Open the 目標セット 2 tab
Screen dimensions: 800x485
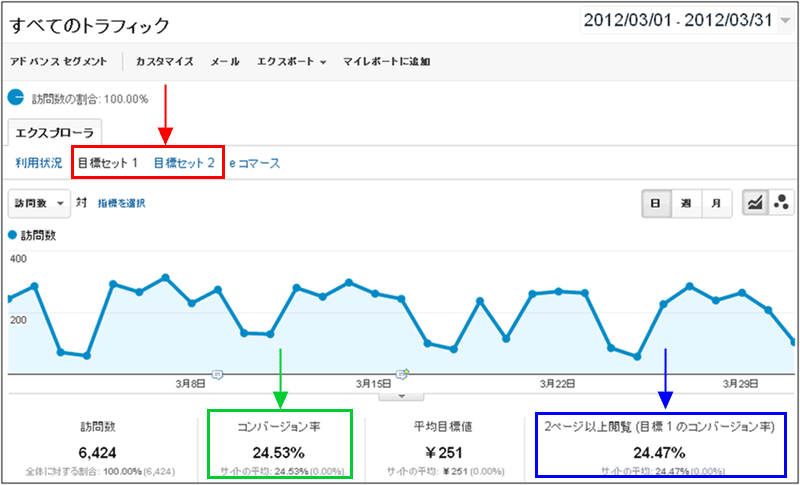point(184,162)
